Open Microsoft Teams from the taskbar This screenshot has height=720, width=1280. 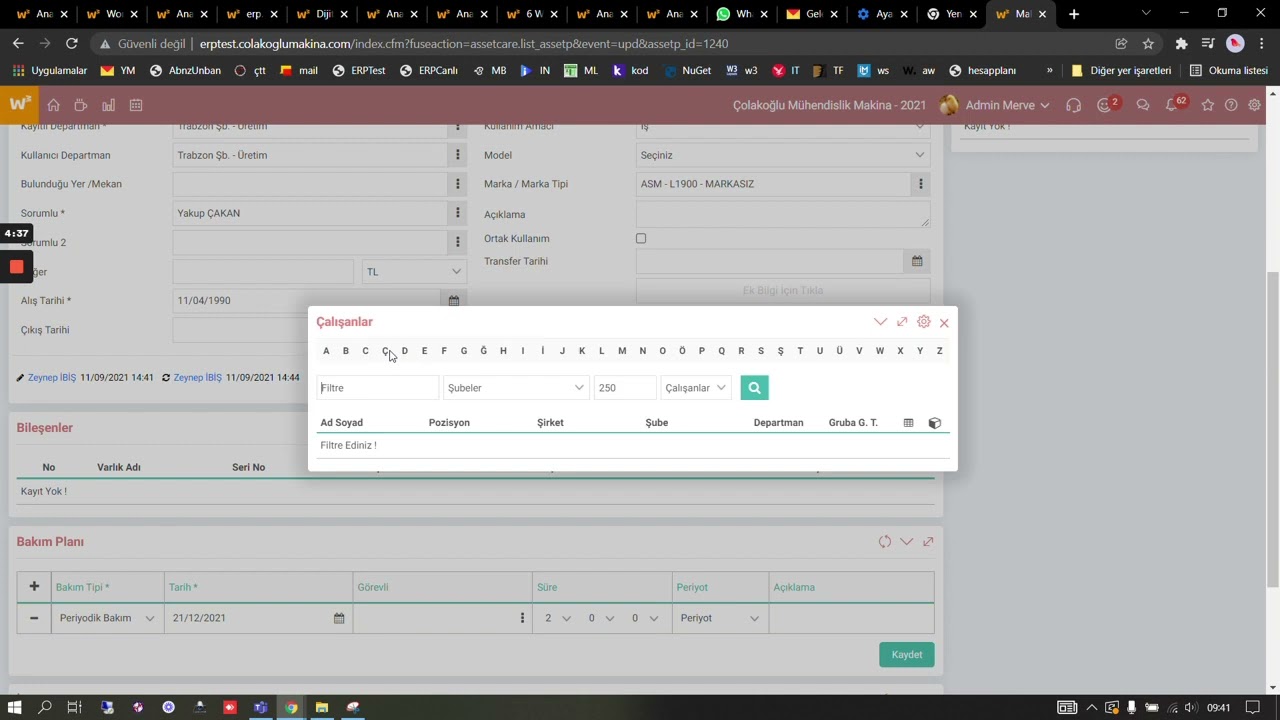click(260, 707)
